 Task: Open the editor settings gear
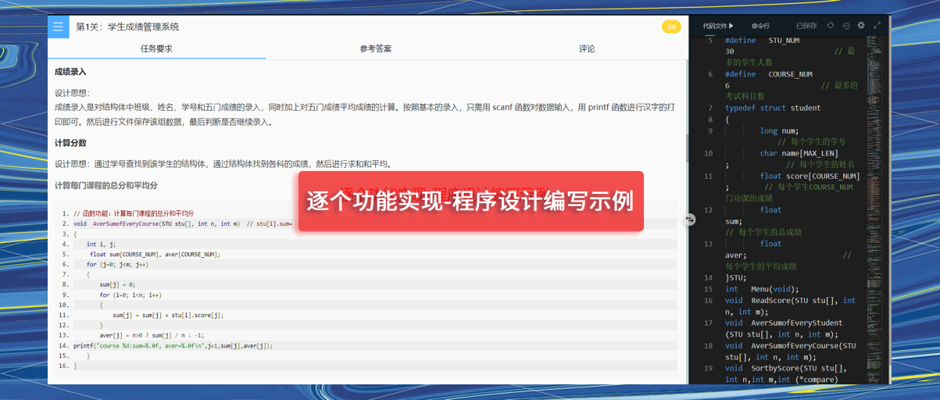coord(861,26)
